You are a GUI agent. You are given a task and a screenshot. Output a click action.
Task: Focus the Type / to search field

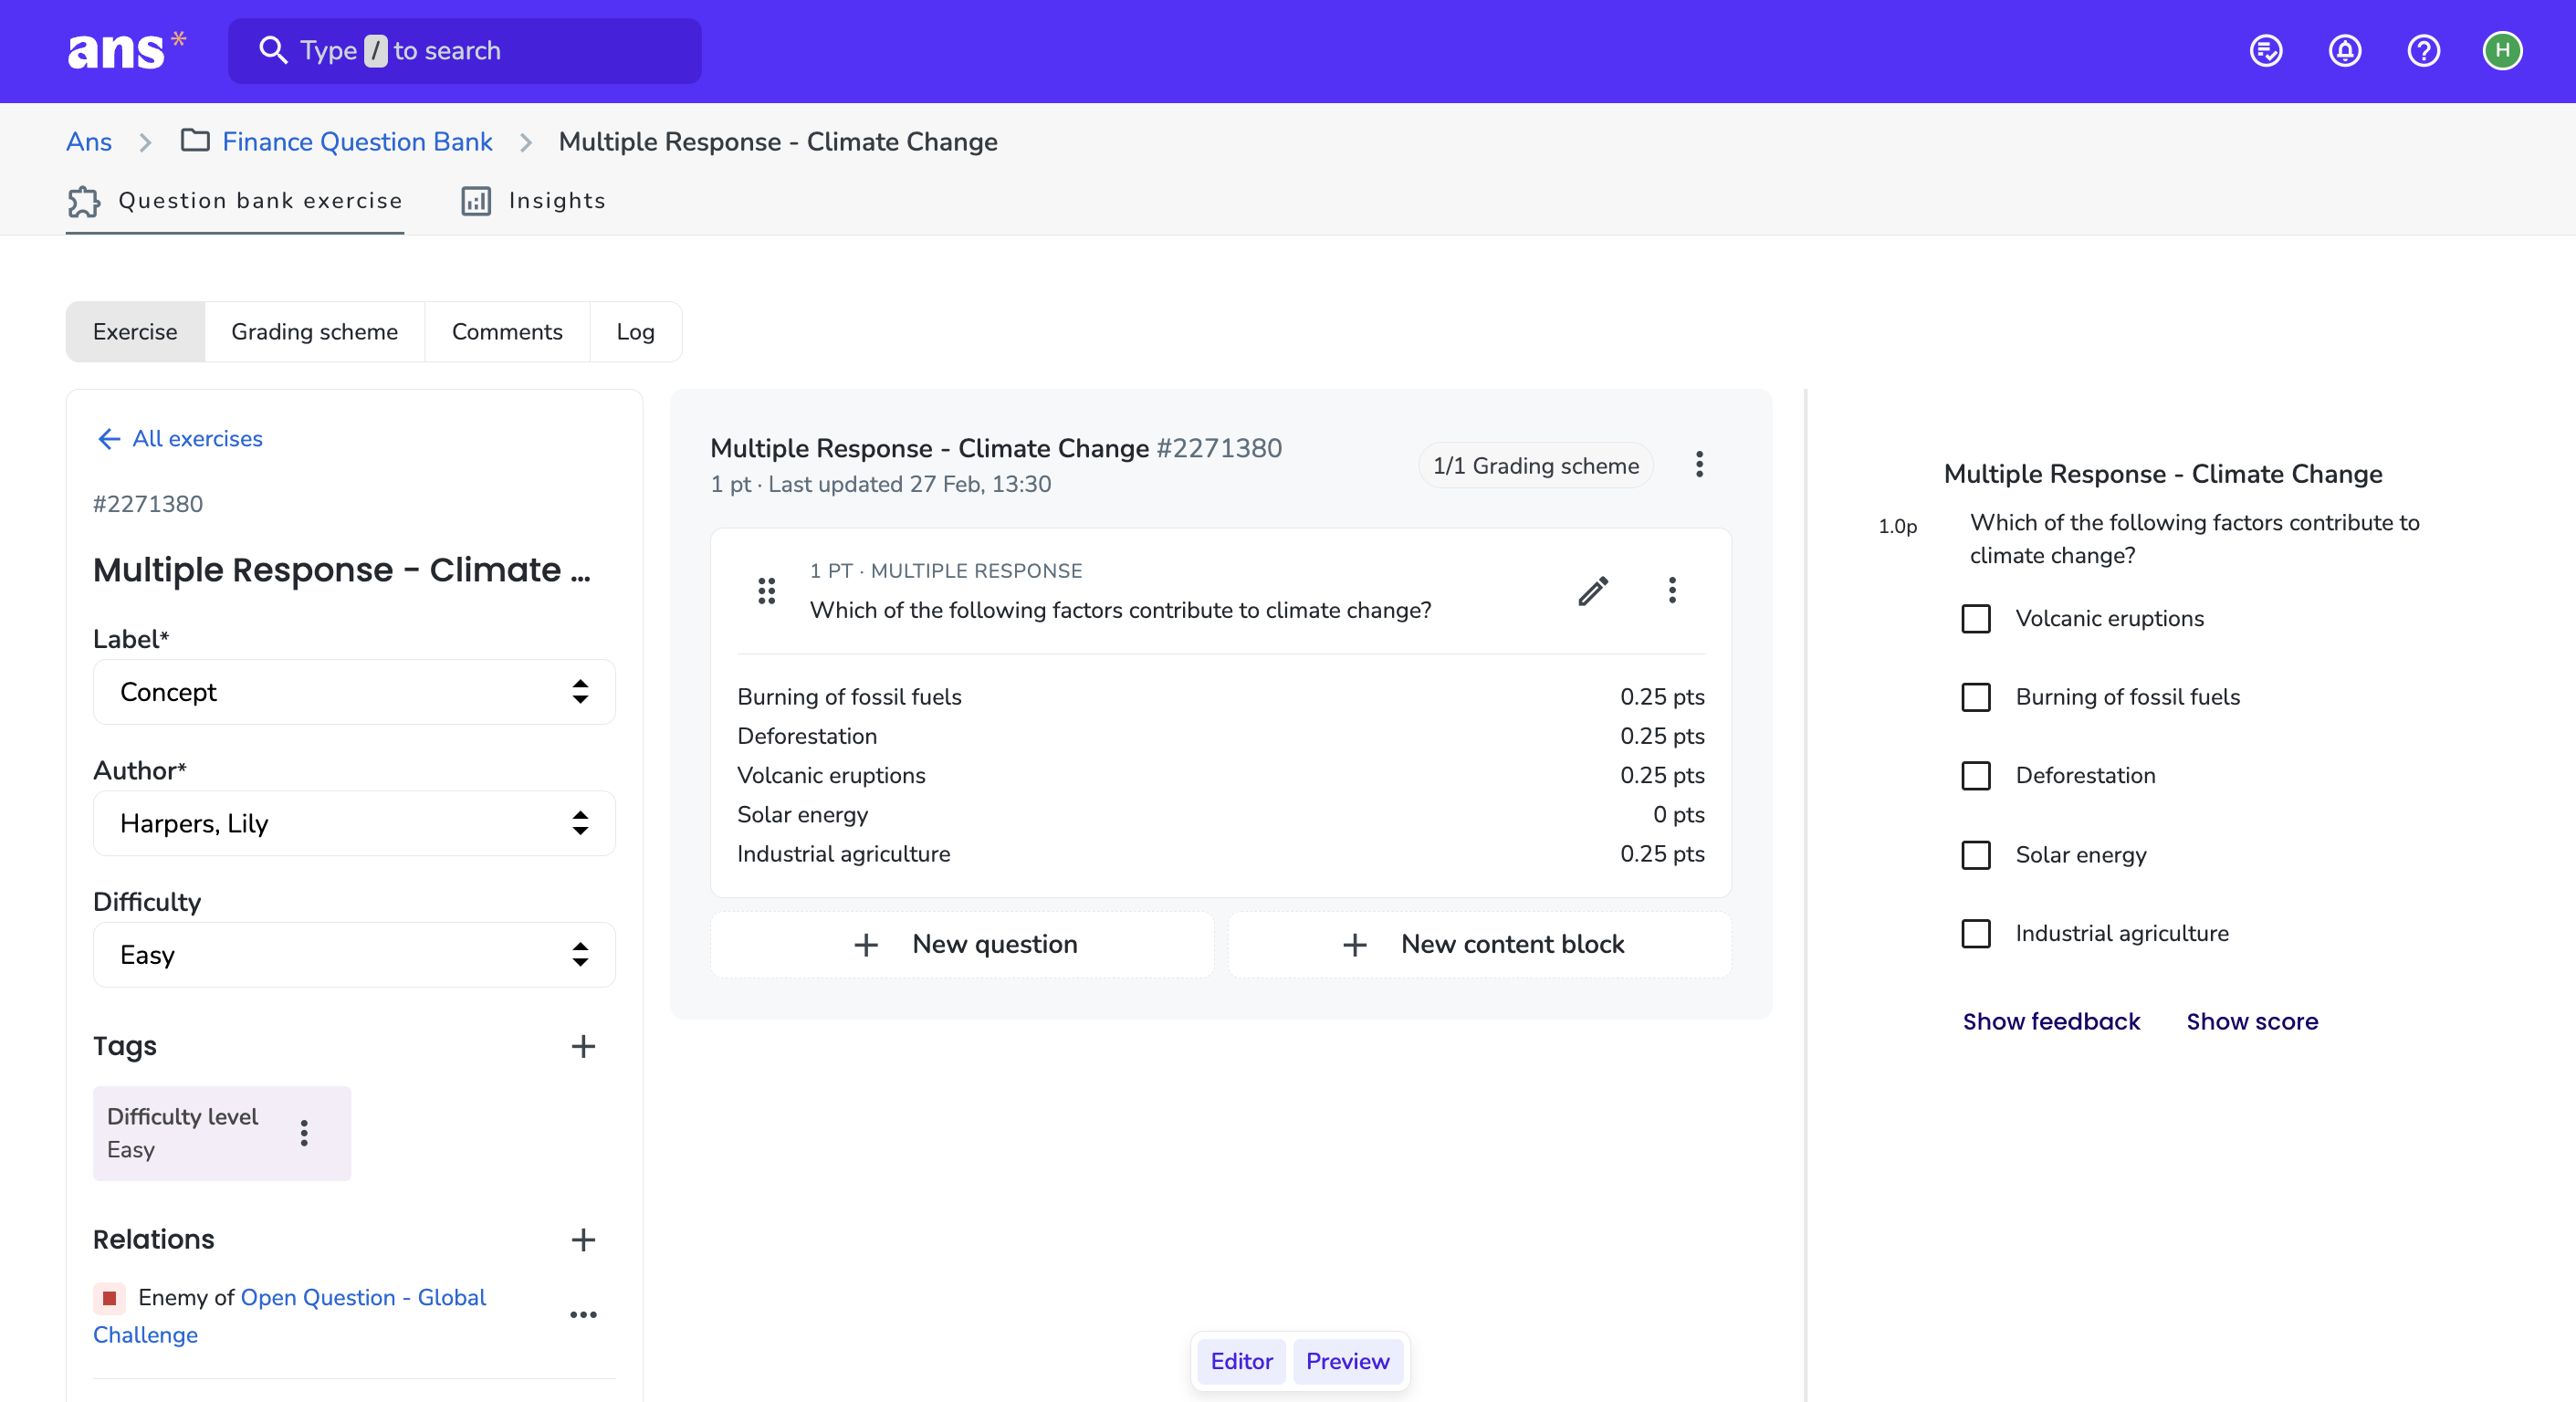(x=465, y=50)
